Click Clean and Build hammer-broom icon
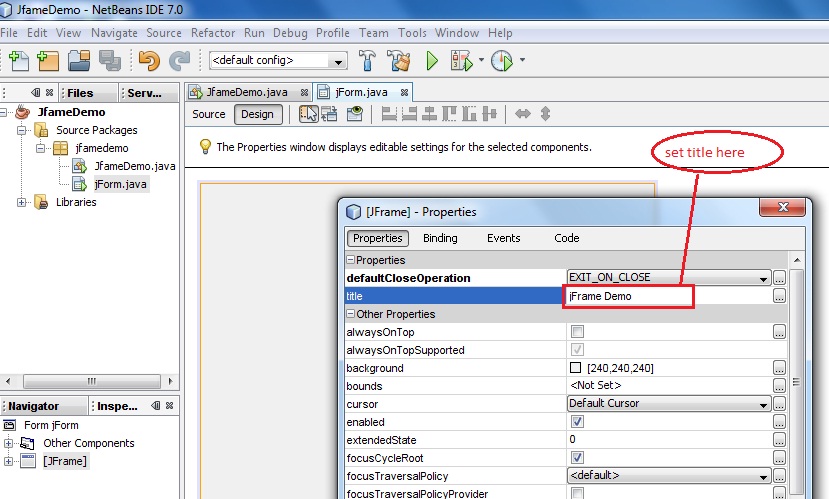The height and width of the screenshot is (499, 829). (399, 61)
